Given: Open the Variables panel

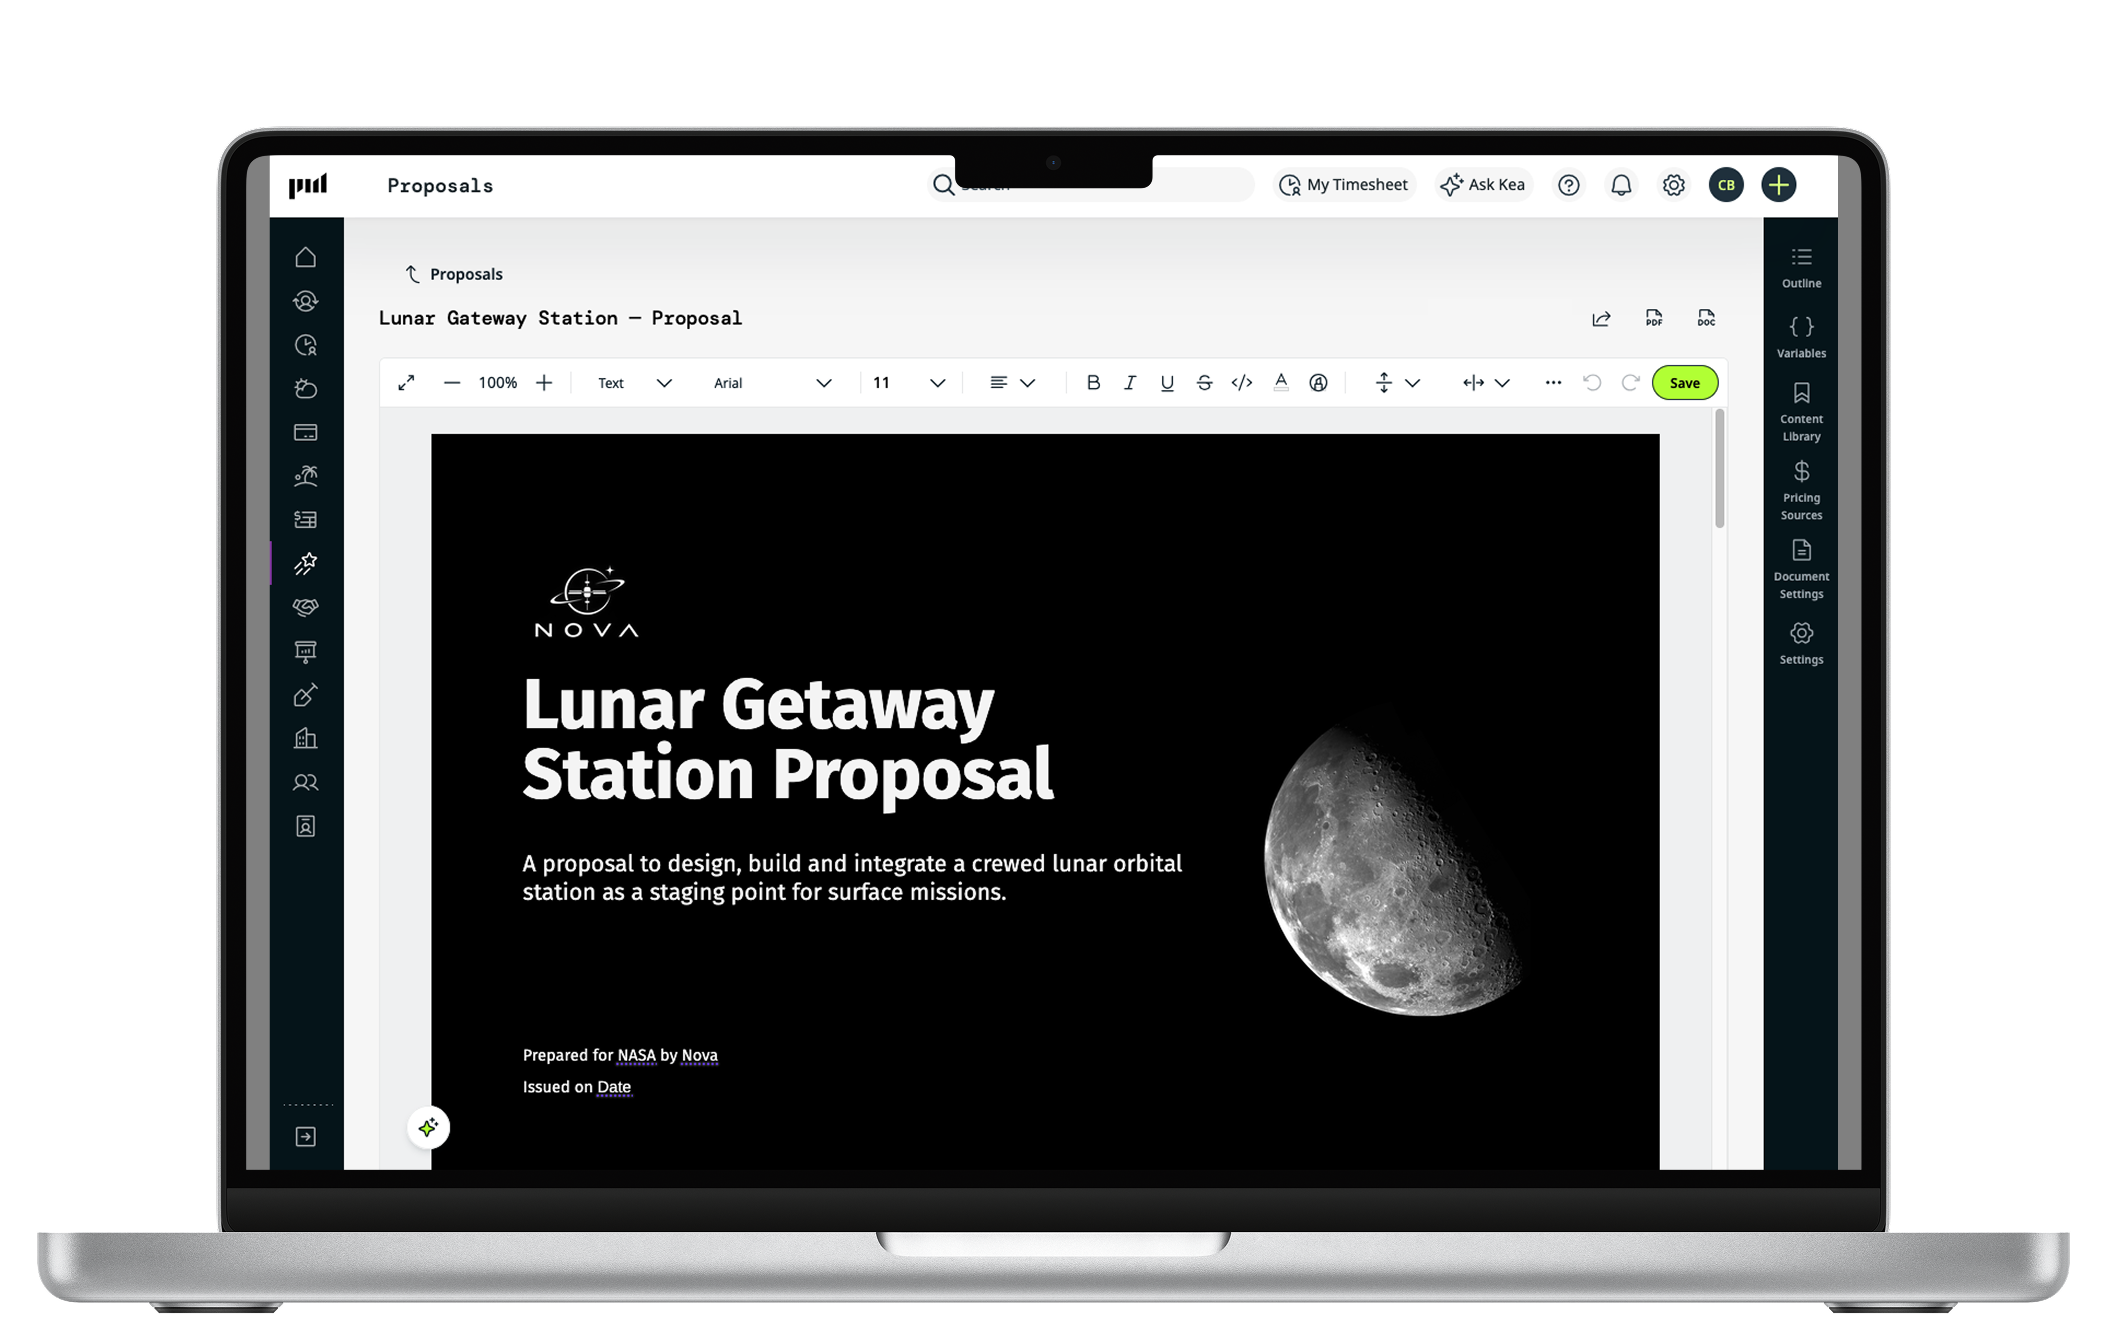Looking at the screenshot, I should 1800,337.
